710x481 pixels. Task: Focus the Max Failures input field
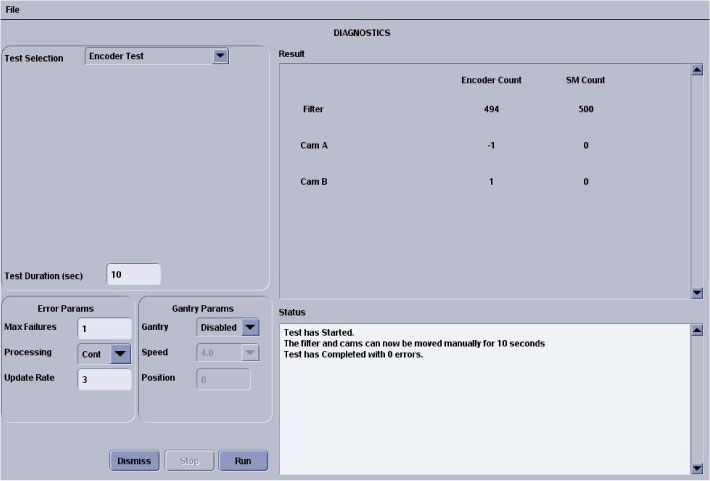(104, 328)
